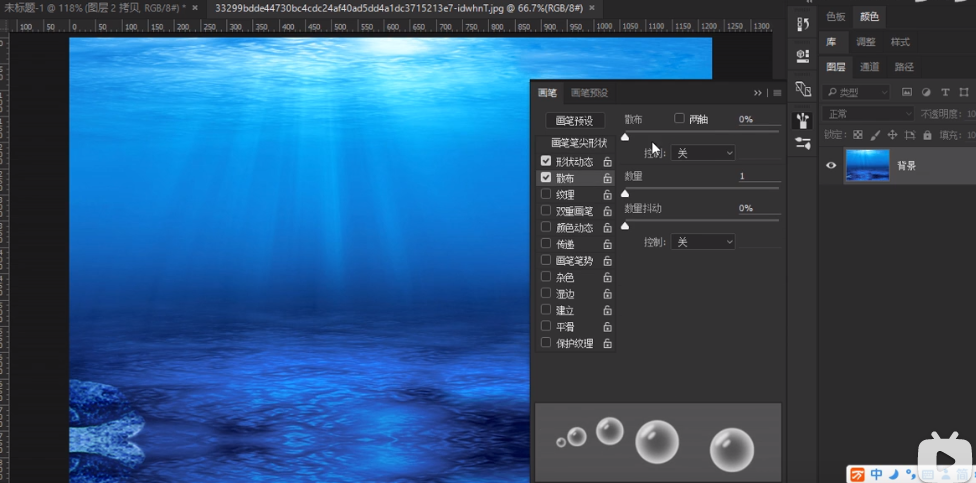The width and height of the screenshot is (976, 483).
Task: Open the Brush Presets sliders icon
Action: (802, 144)
